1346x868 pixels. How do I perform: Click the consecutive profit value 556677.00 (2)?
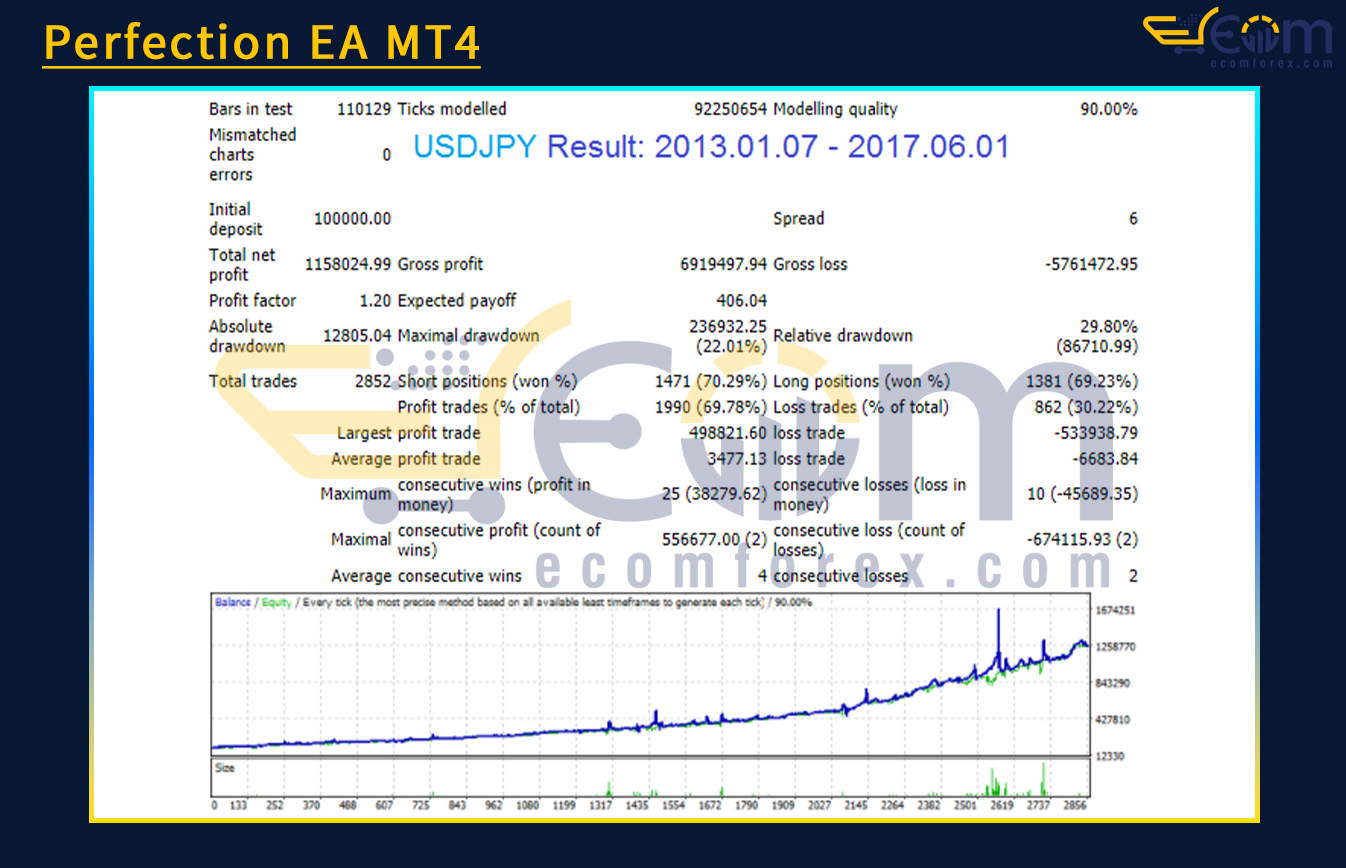[715, 540]
